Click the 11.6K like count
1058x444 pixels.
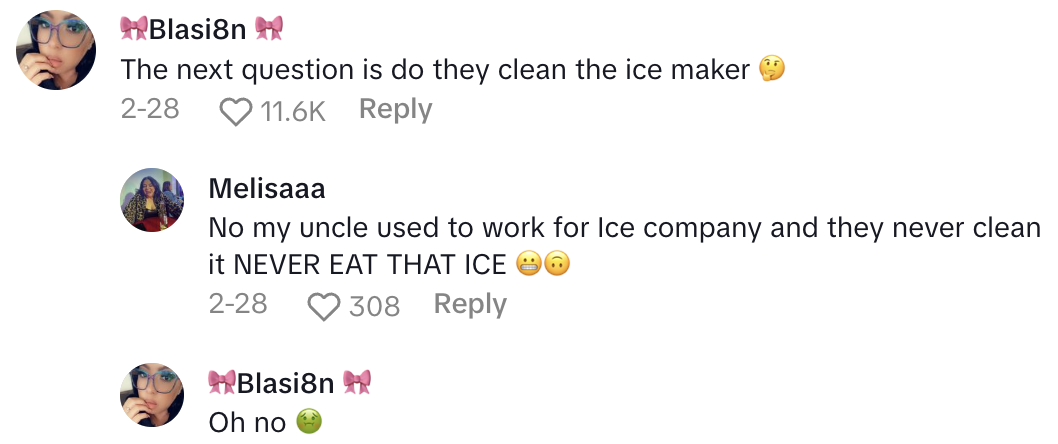[293, 111]
